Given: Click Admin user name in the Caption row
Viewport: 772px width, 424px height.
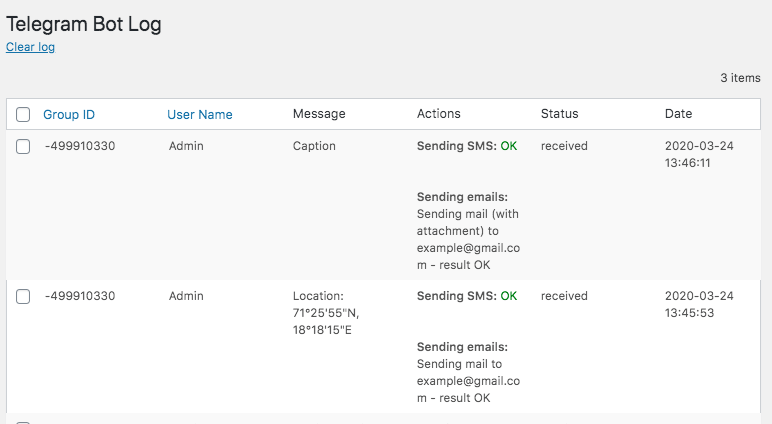Looking at the screenshot, I should (x=186, y=146).
